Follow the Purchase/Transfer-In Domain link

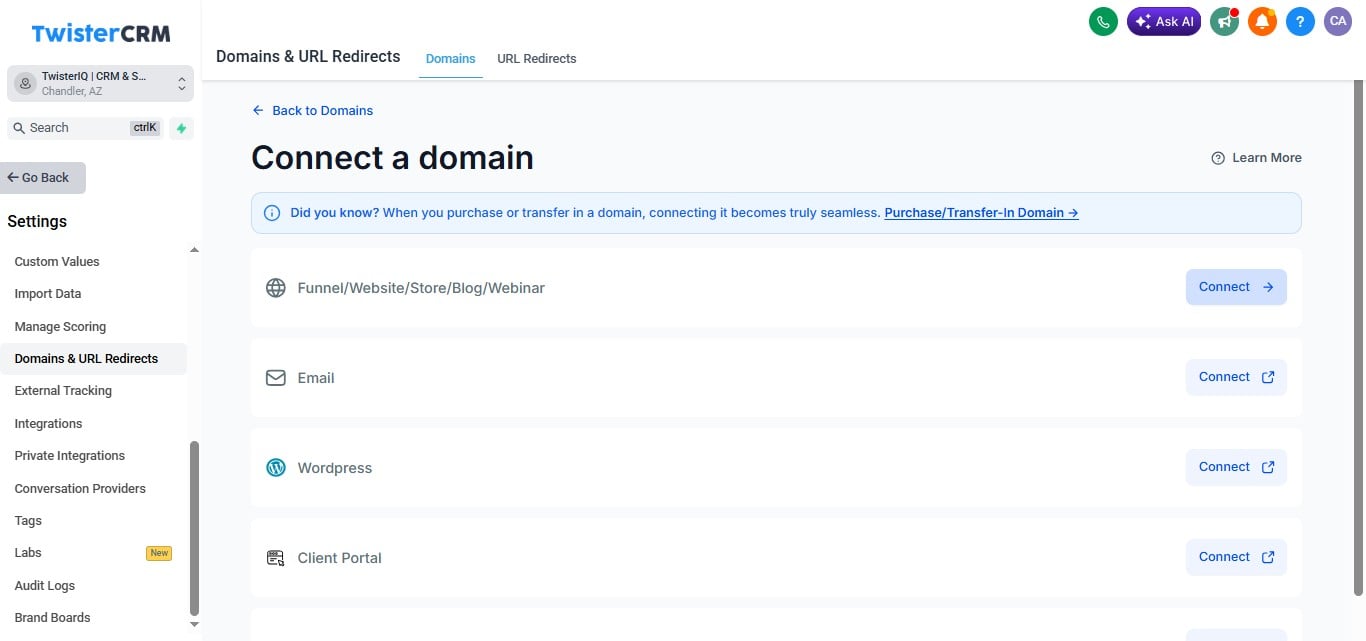click(981, 213)
